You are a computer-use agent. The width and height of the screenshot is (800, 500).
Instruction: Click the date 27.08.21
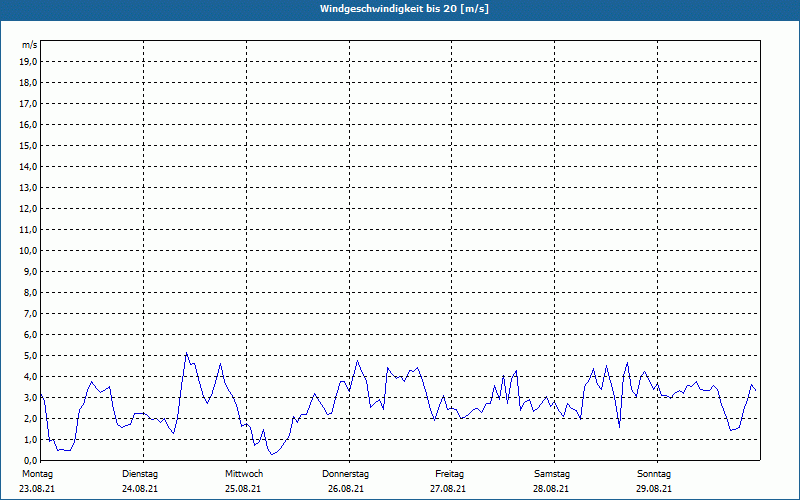click(448, 489)
